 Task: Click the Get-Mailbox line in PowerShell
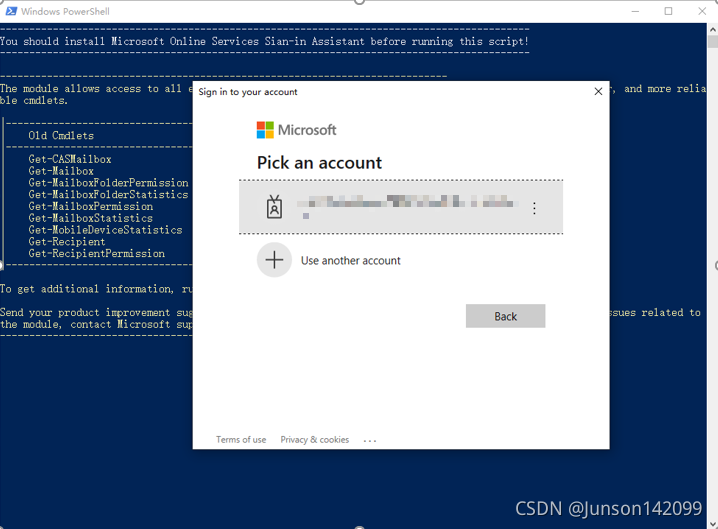click(61, 171)
